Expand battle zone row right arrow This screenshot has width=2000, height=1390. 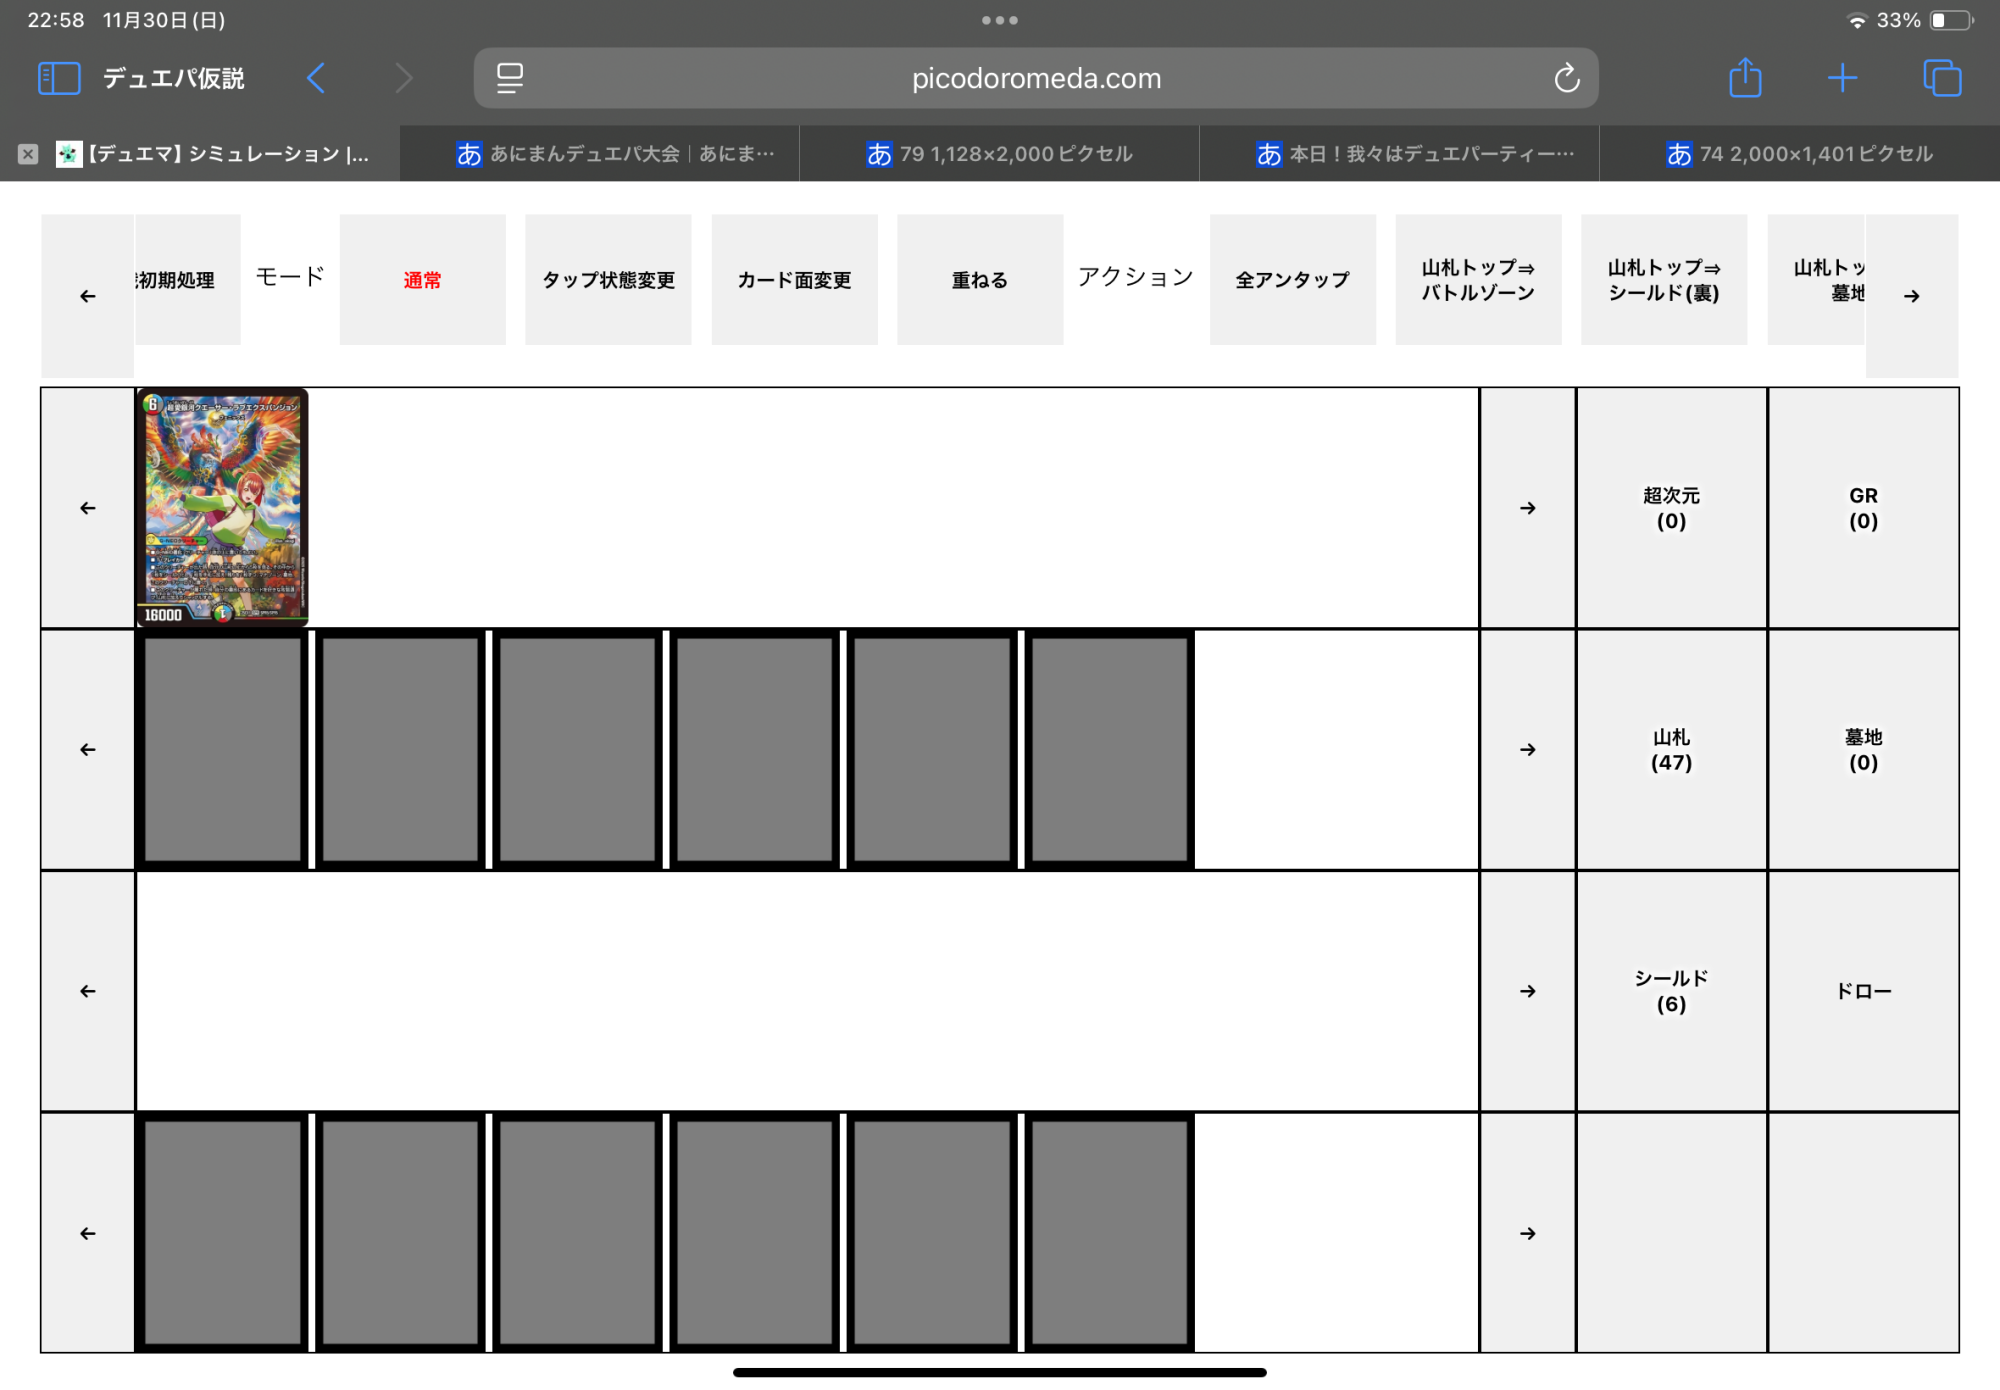[1527, 508]
